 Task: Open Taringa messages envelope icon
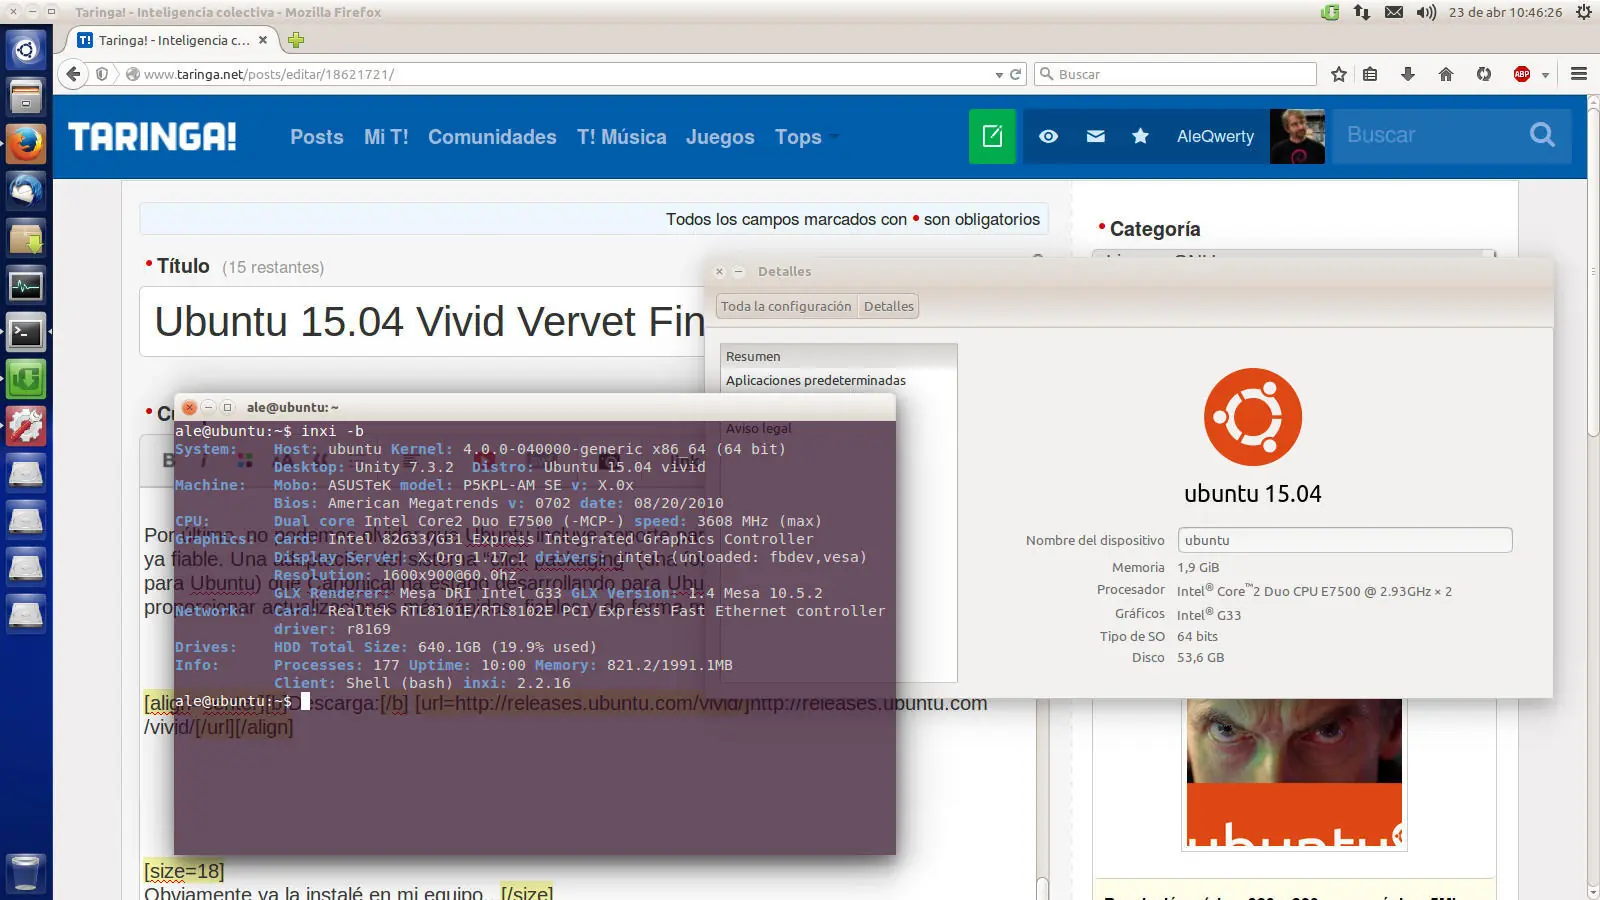[x=1096, y=136]
